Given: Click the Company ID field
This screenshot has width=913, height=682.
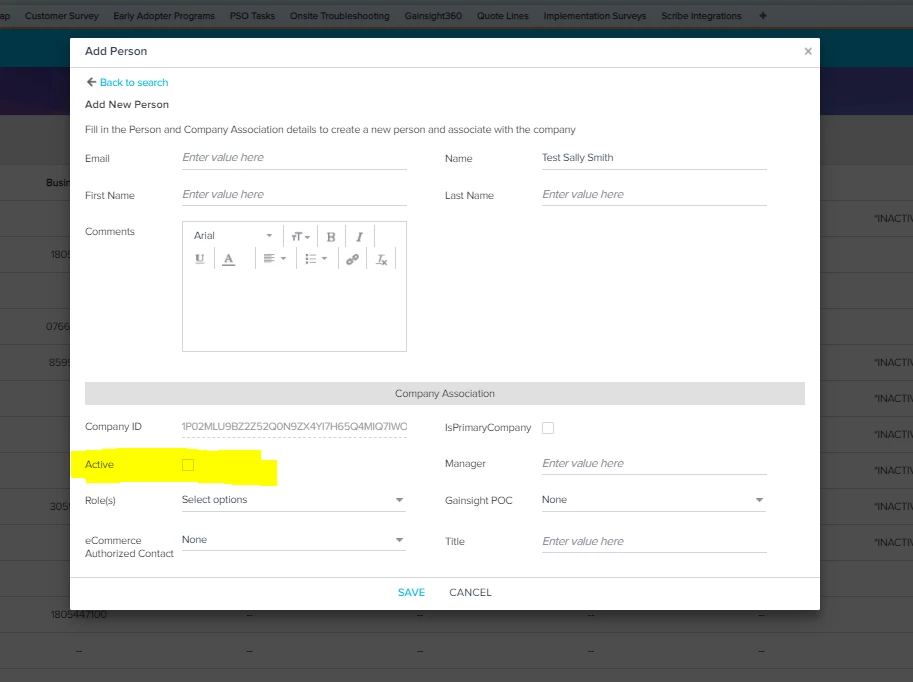Looking at the screenshot, I should 294,427.
